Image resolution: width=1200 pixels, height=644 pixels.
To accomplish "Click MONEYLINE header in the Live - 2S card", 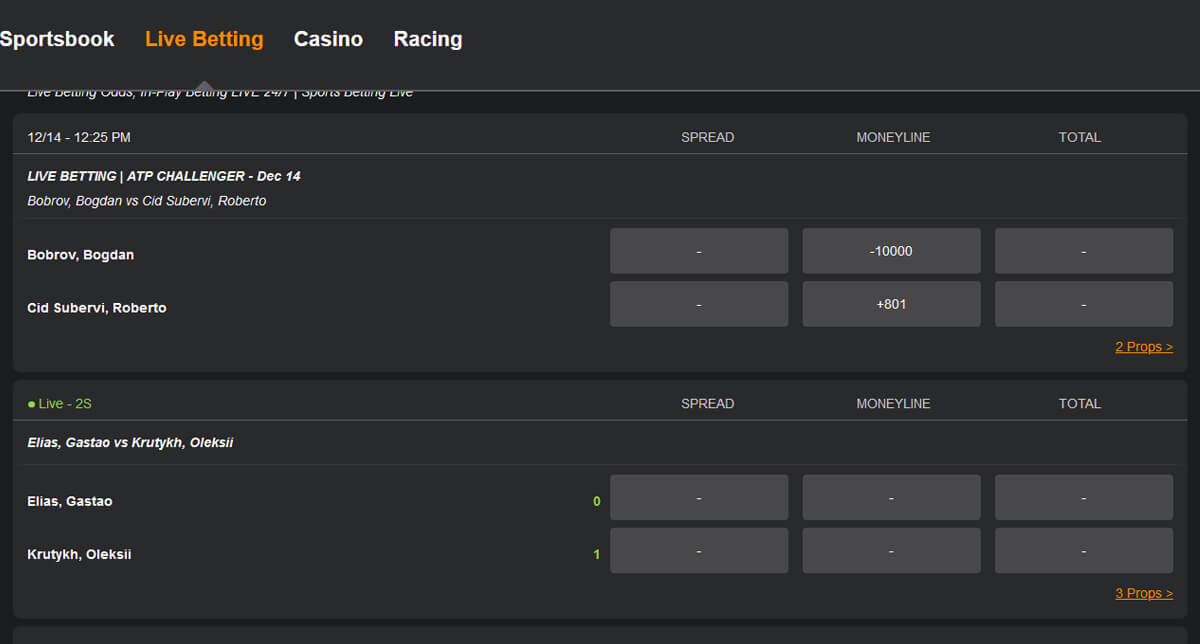I will tap(893, 404).
